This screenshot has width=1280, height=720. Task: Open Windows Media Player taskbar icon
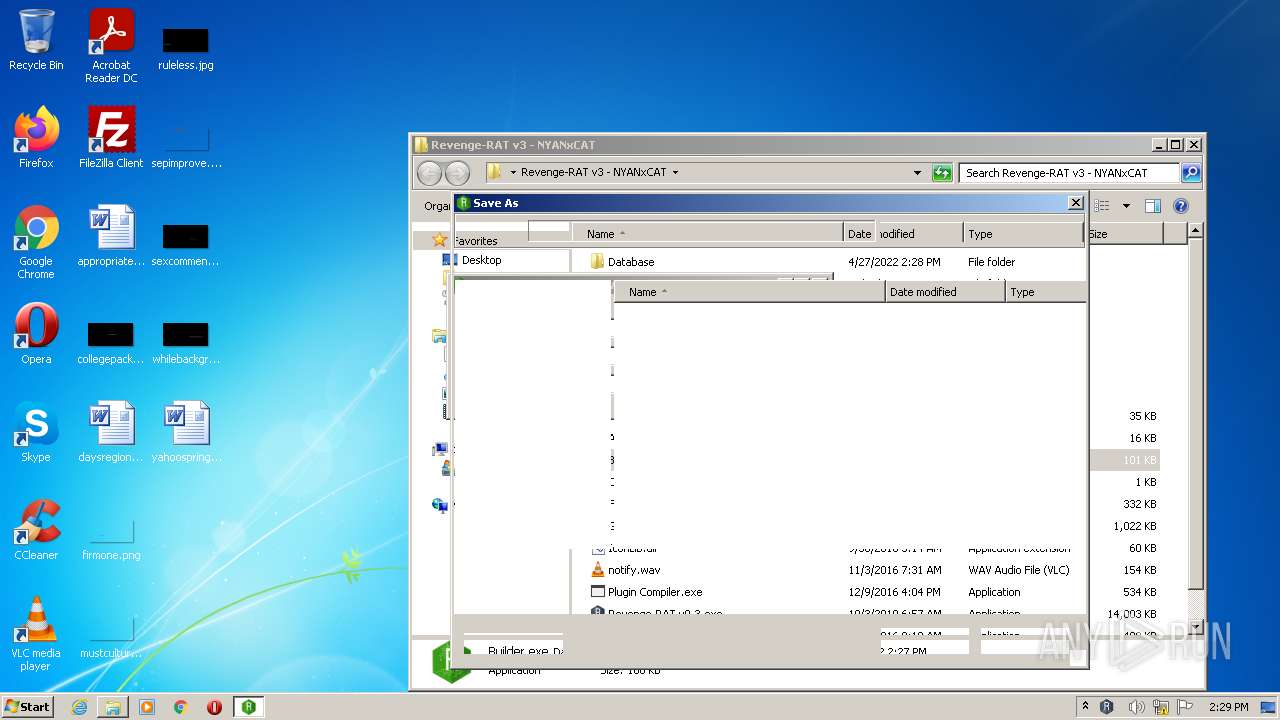click(147, 707)
